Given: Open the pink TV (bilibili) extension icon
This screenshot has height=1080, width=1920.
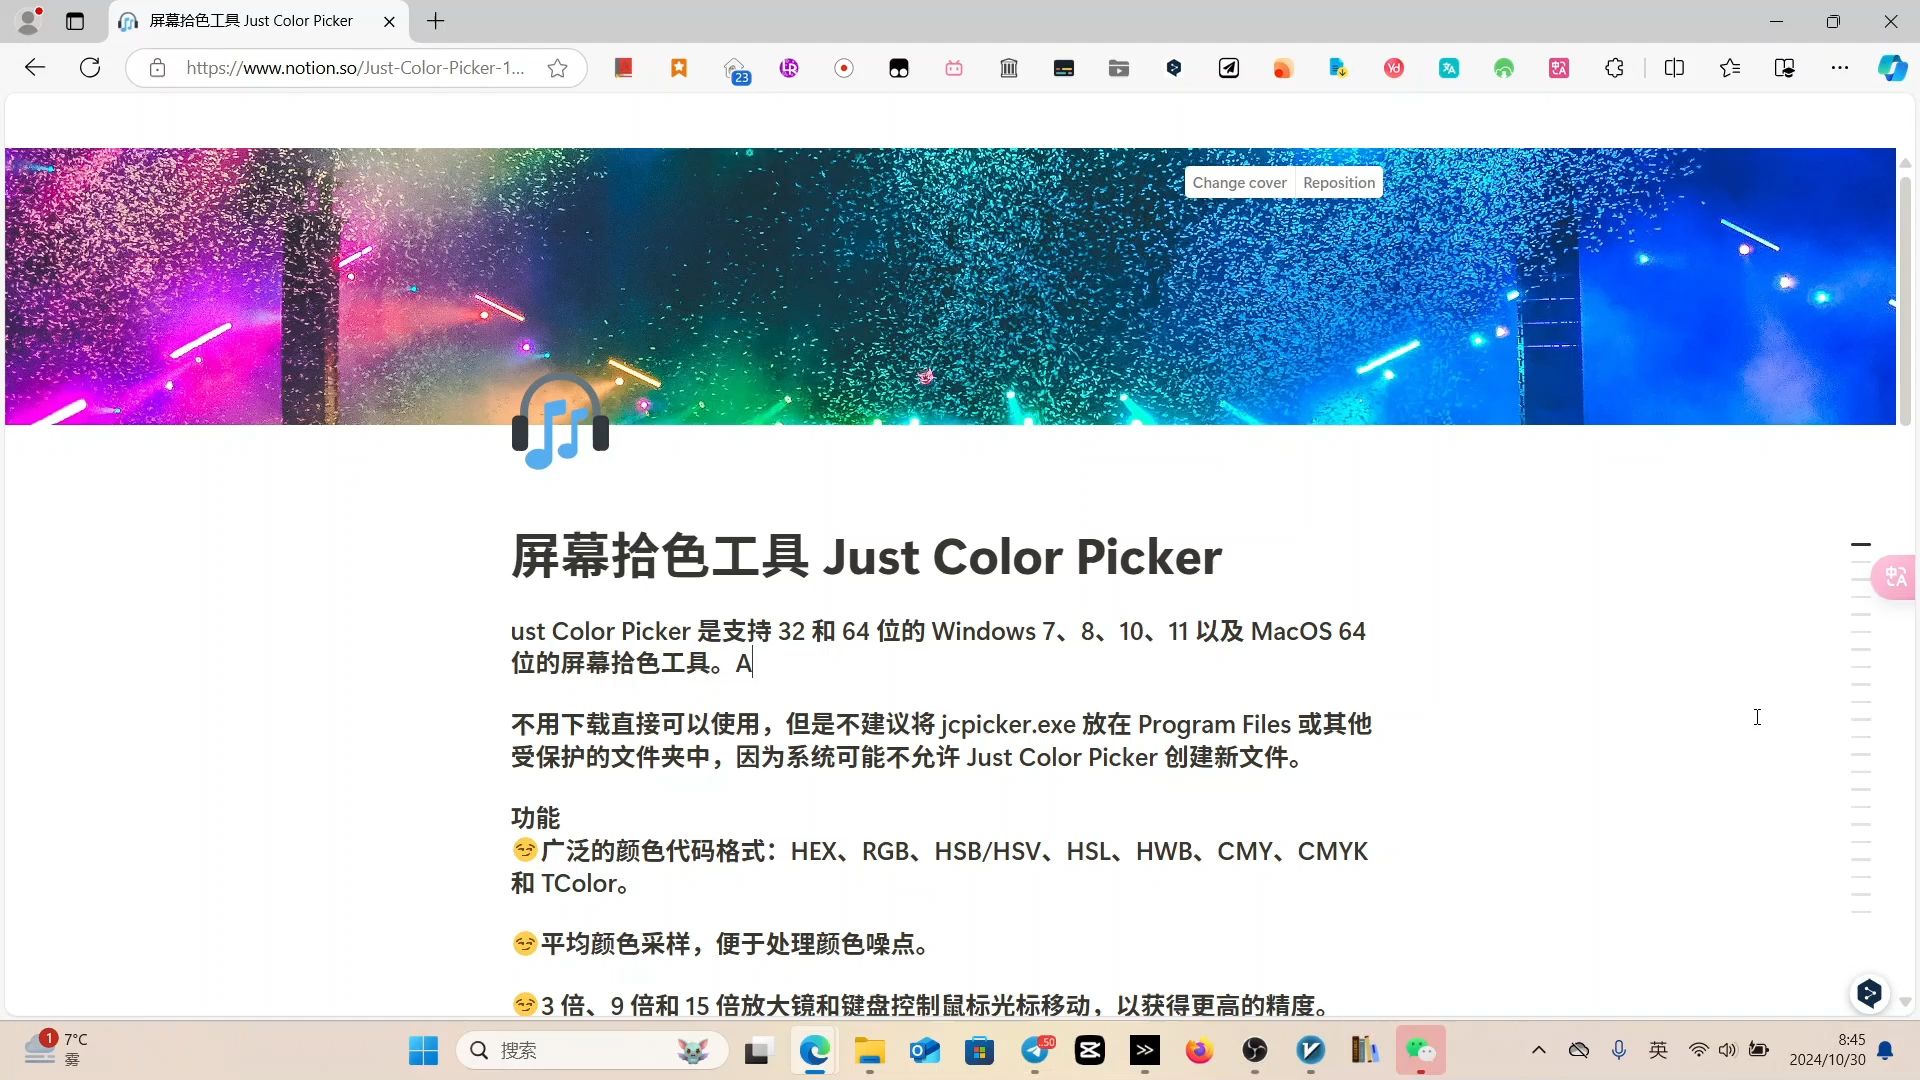Looking at the screenshot, I should click(x=954, y=68).
